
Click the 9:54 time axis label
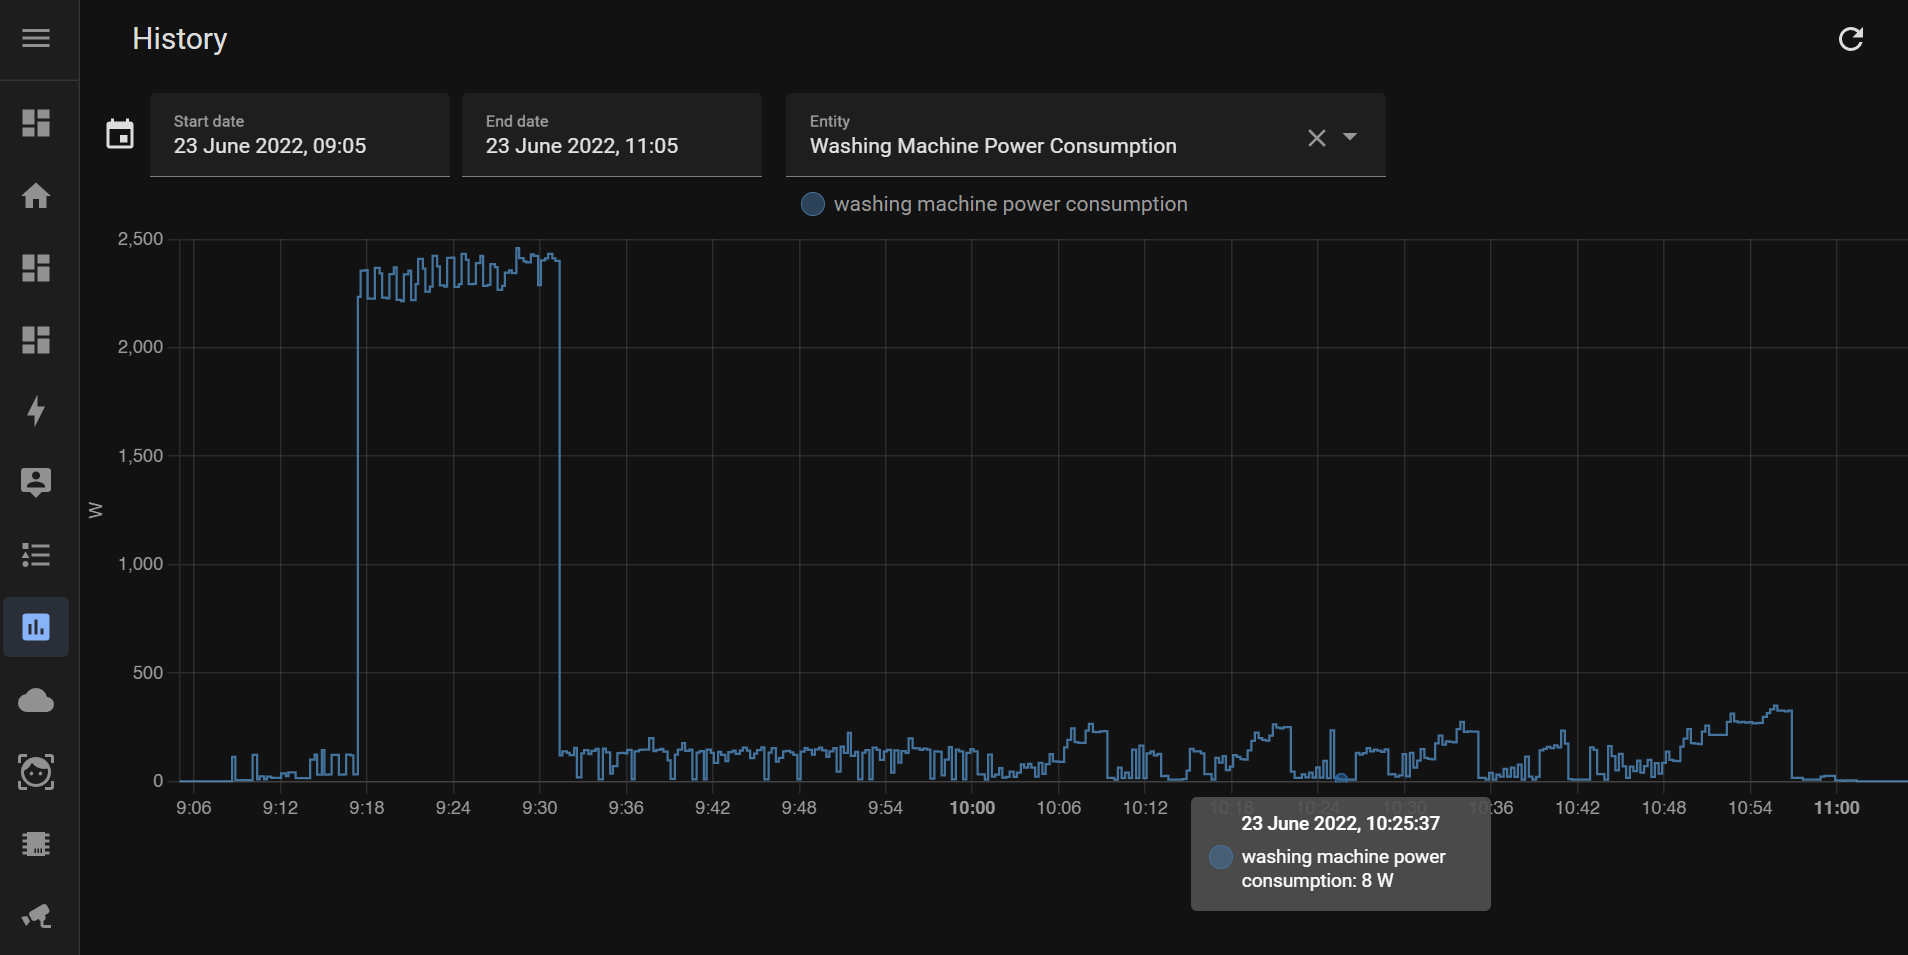click(886, 808)
